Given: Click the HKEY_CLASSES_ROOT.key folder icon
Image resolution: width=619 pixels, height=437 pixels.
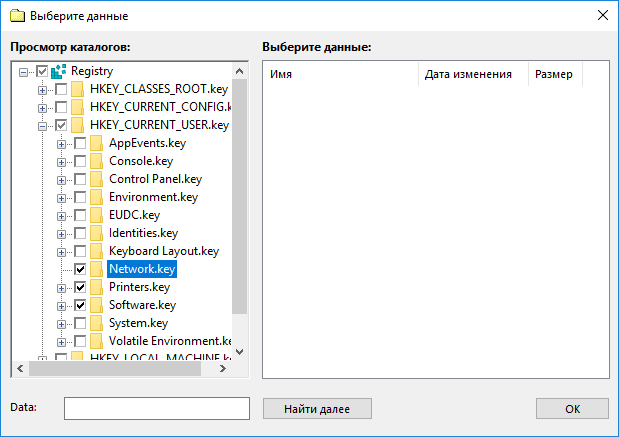Looking at the screenshot, I should [x=77, y=89].
